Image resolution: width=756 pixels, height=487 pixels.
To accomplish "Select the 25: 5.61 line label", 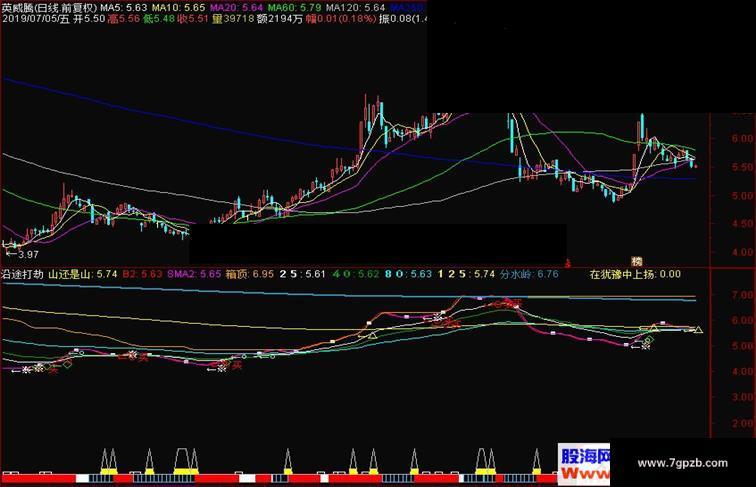I will (x=303, y=274).
